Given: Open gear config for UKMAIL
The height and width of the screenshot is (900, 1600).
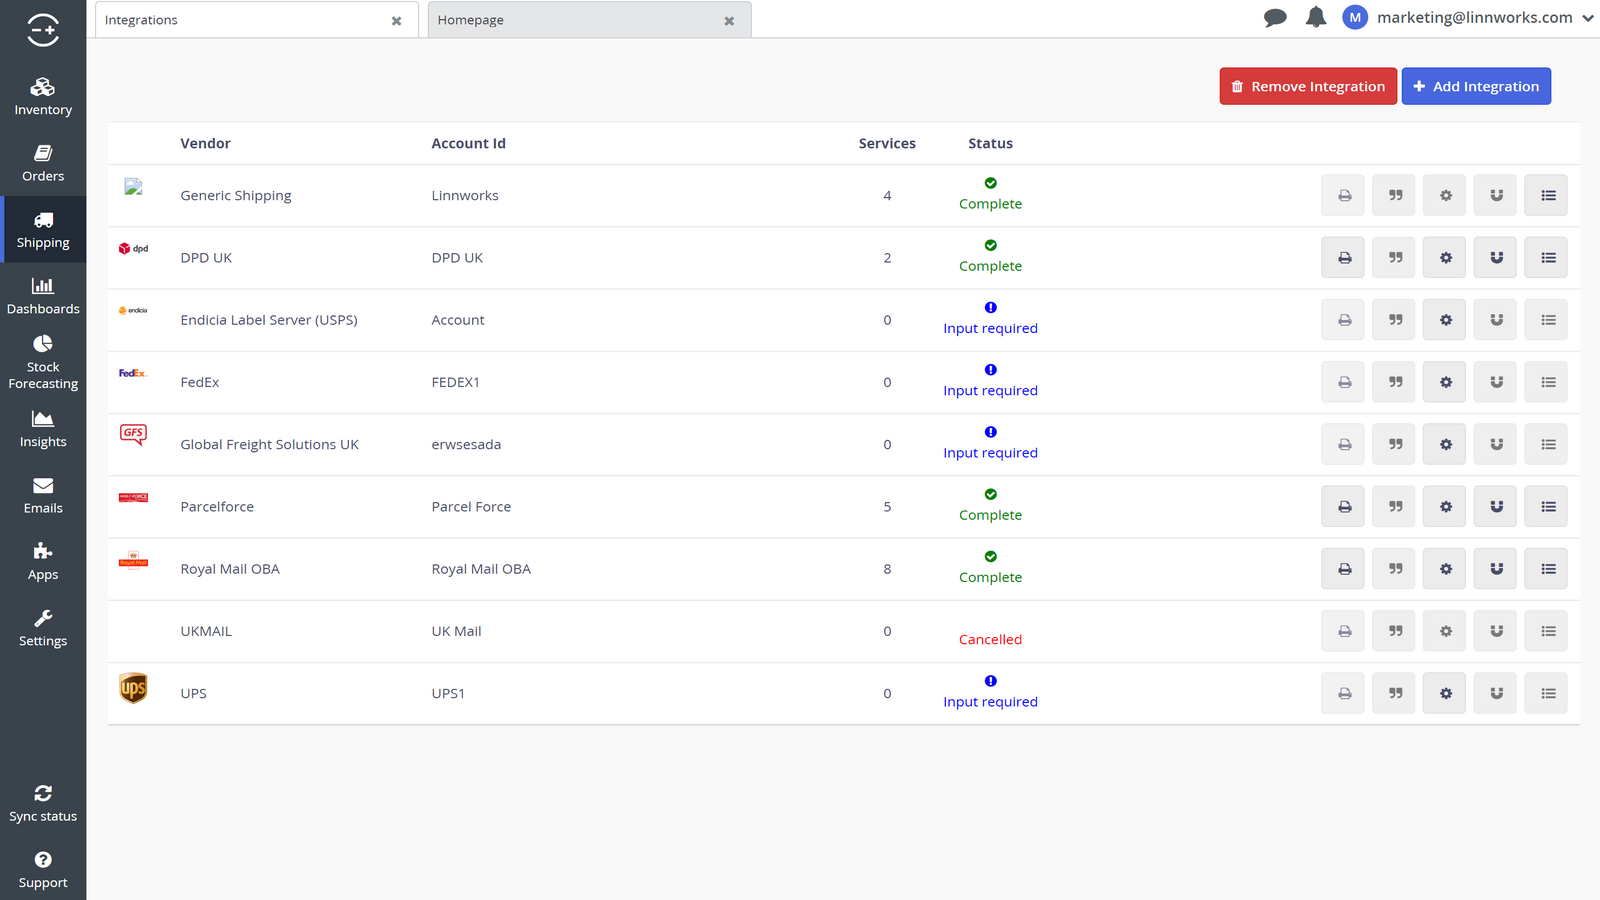Looking at the screenshot, I should [1445, 631].
